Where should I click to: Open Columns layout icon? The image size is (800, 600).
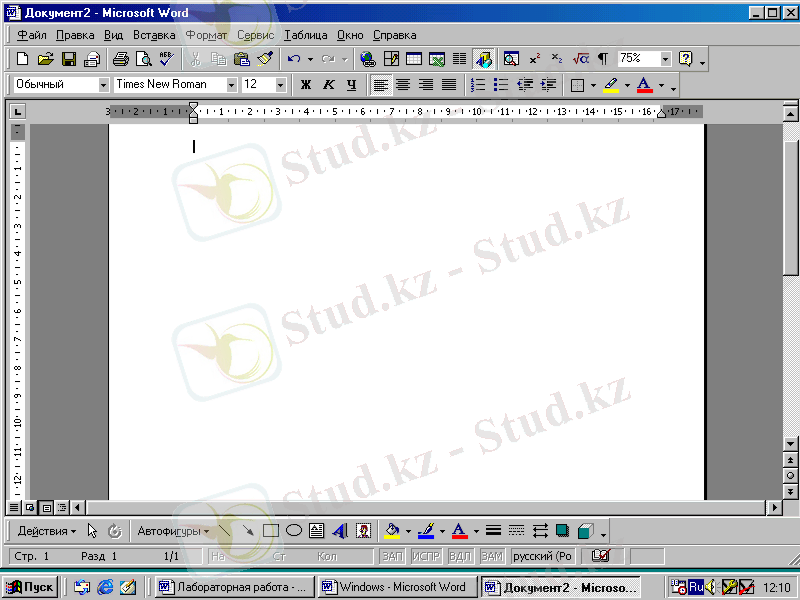[x=460, y=59]
